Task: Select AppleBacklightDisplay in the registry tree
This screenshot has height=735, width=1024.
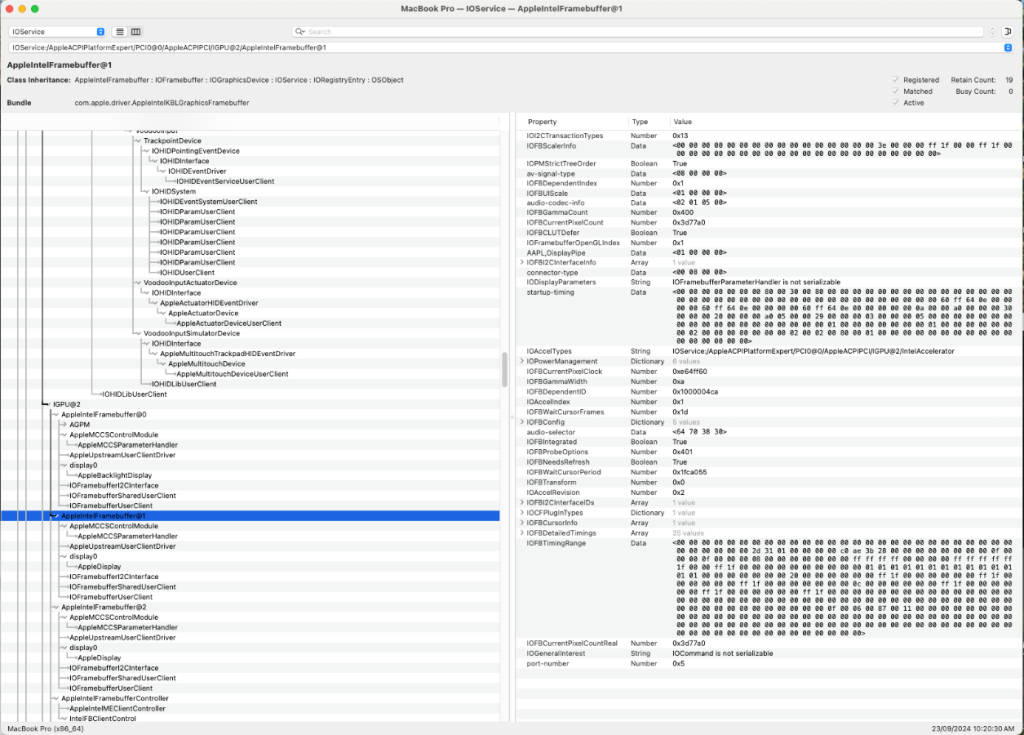Action: (115, 475)
